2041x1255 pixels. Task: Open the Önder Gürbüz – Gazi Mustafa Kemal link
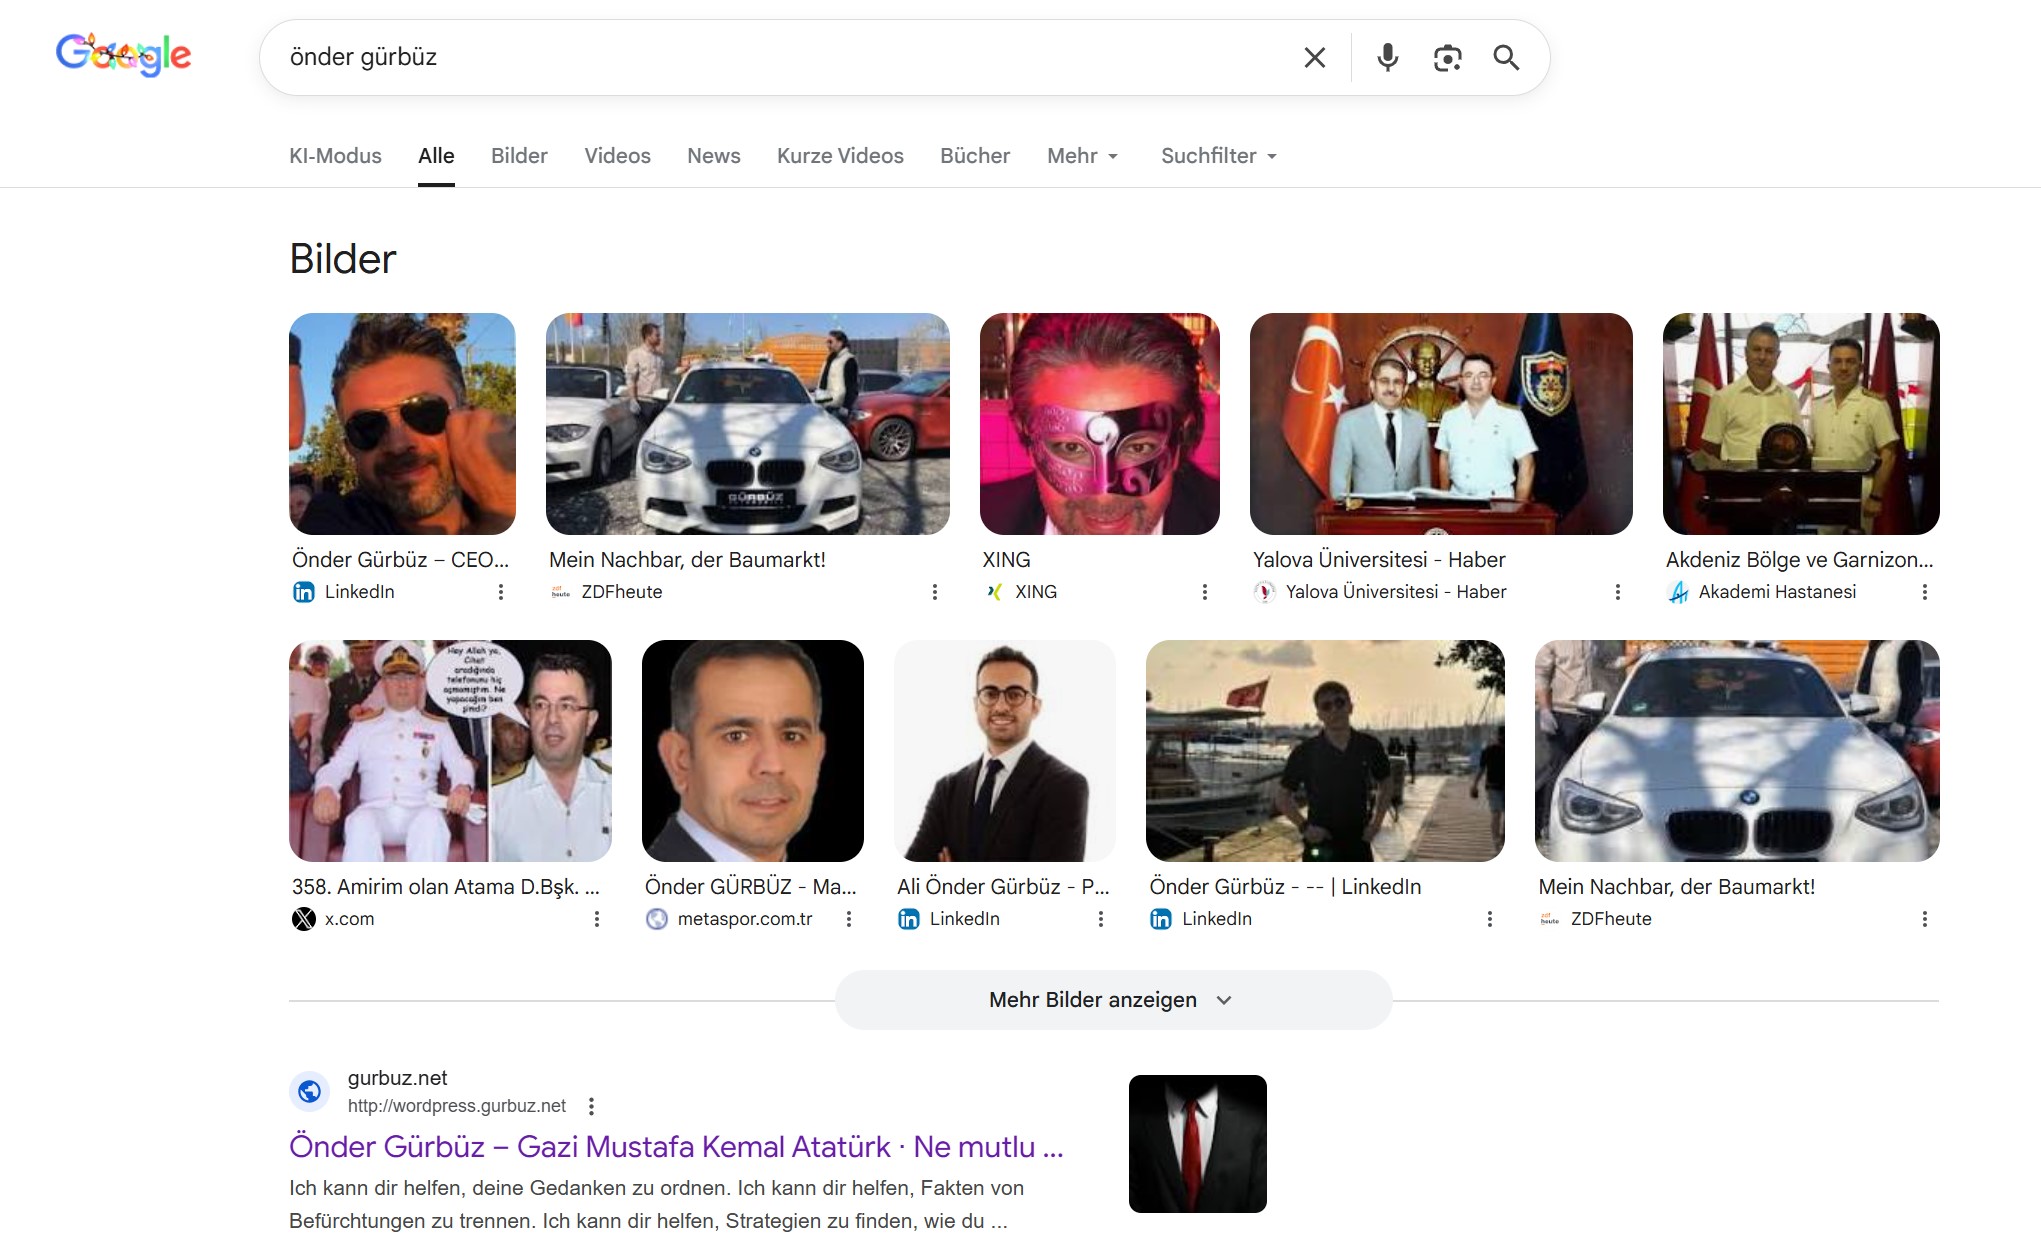click(x=676, y=1147)
